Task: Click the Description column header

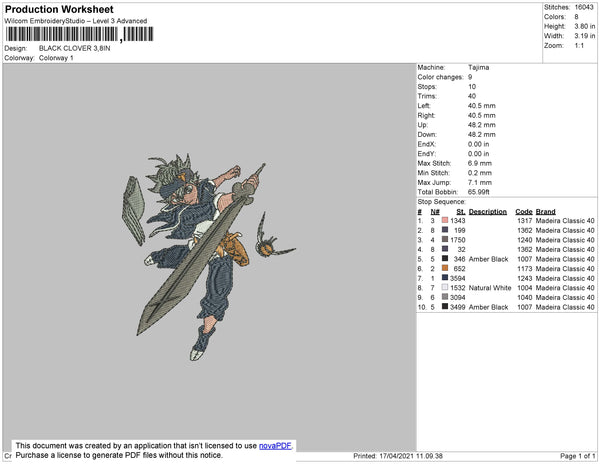Action: point(488,212)
